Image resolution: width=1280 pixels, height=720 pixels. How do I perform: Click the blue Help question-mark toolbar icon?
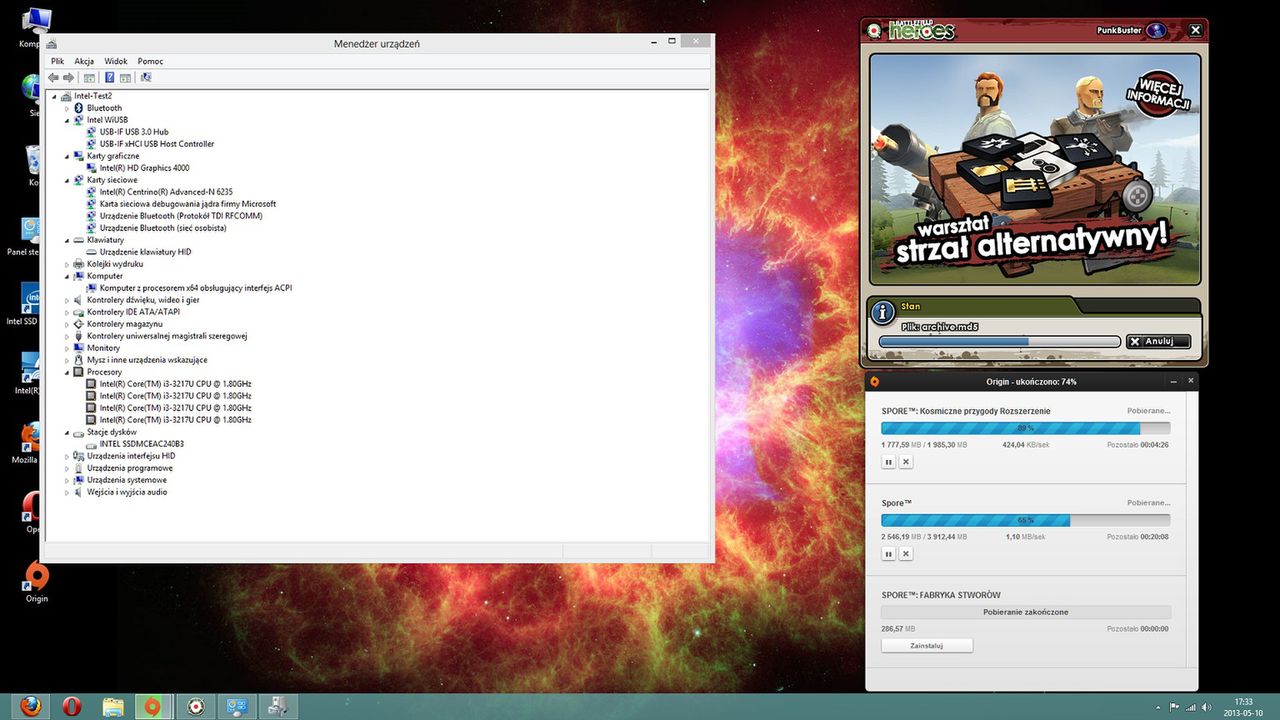pos(110,77)
